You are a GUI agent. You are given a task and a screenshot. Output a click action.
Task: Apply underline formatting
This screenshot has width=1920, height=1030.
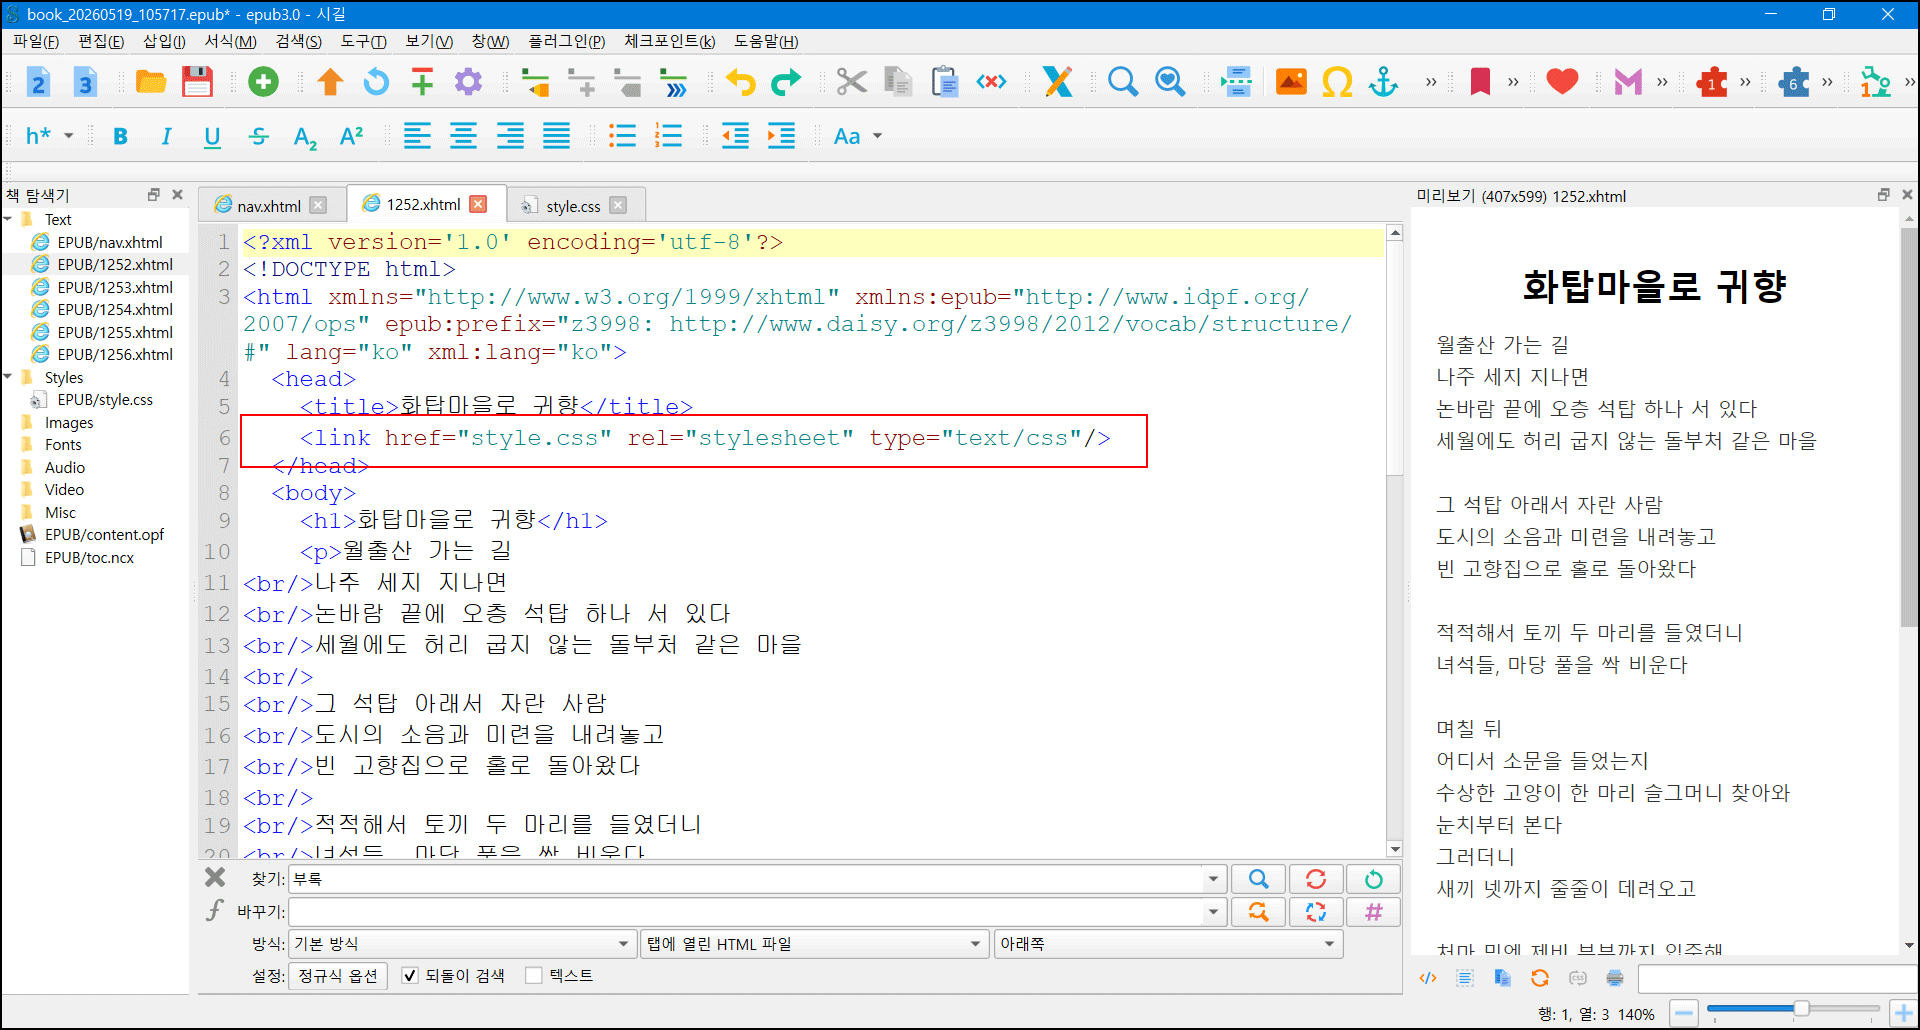tap(212, 136)
